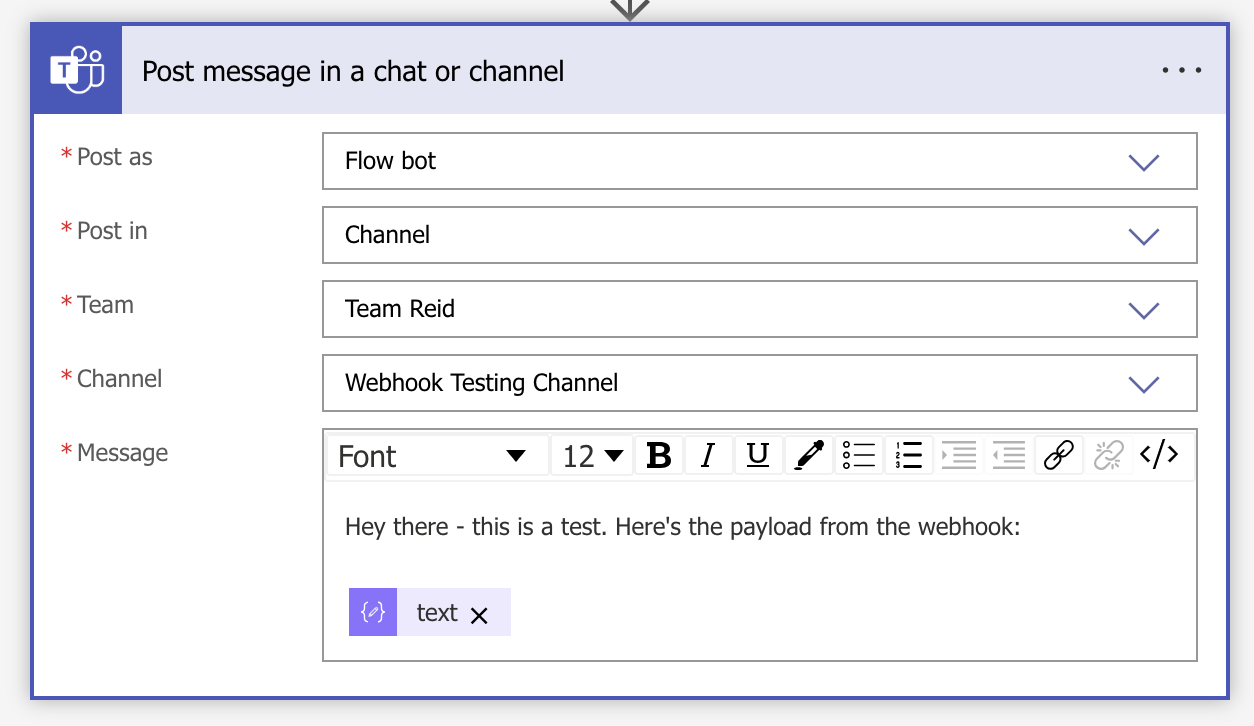
Task: Click the Microsoft Teams connector icon
Action: [78, 70]
